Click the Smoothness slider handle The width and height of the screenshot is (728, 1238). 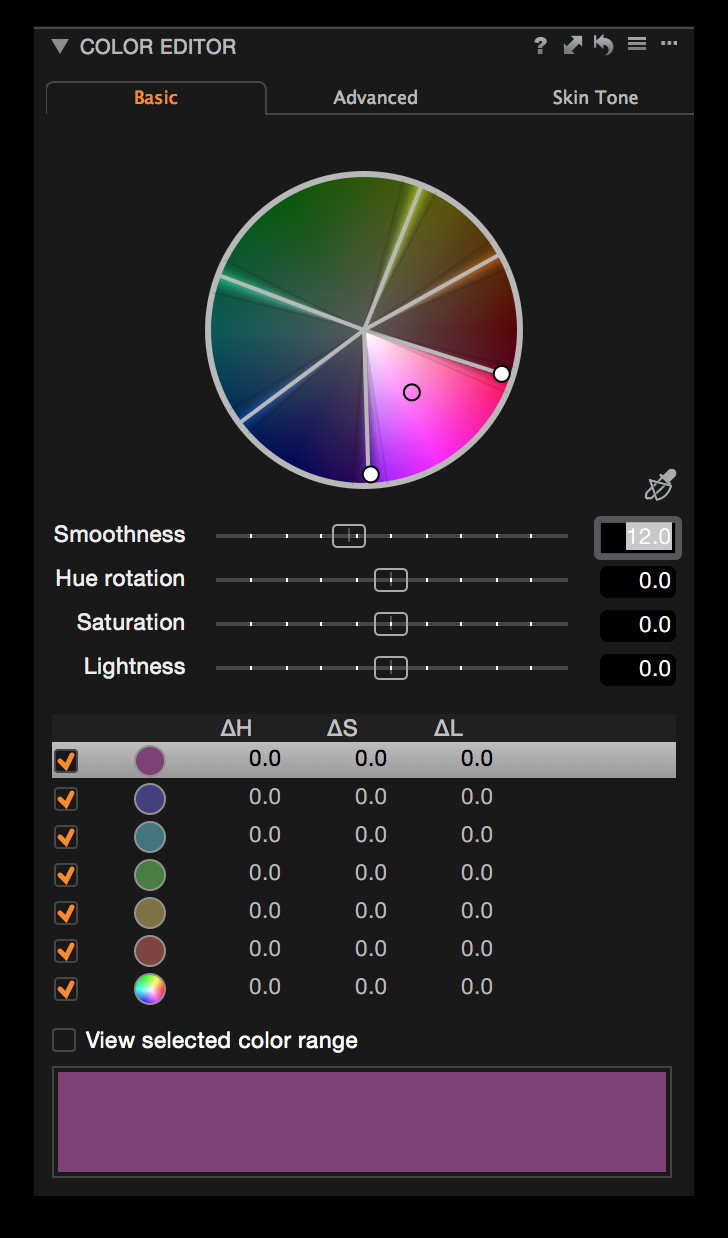(x=349, y=536)
